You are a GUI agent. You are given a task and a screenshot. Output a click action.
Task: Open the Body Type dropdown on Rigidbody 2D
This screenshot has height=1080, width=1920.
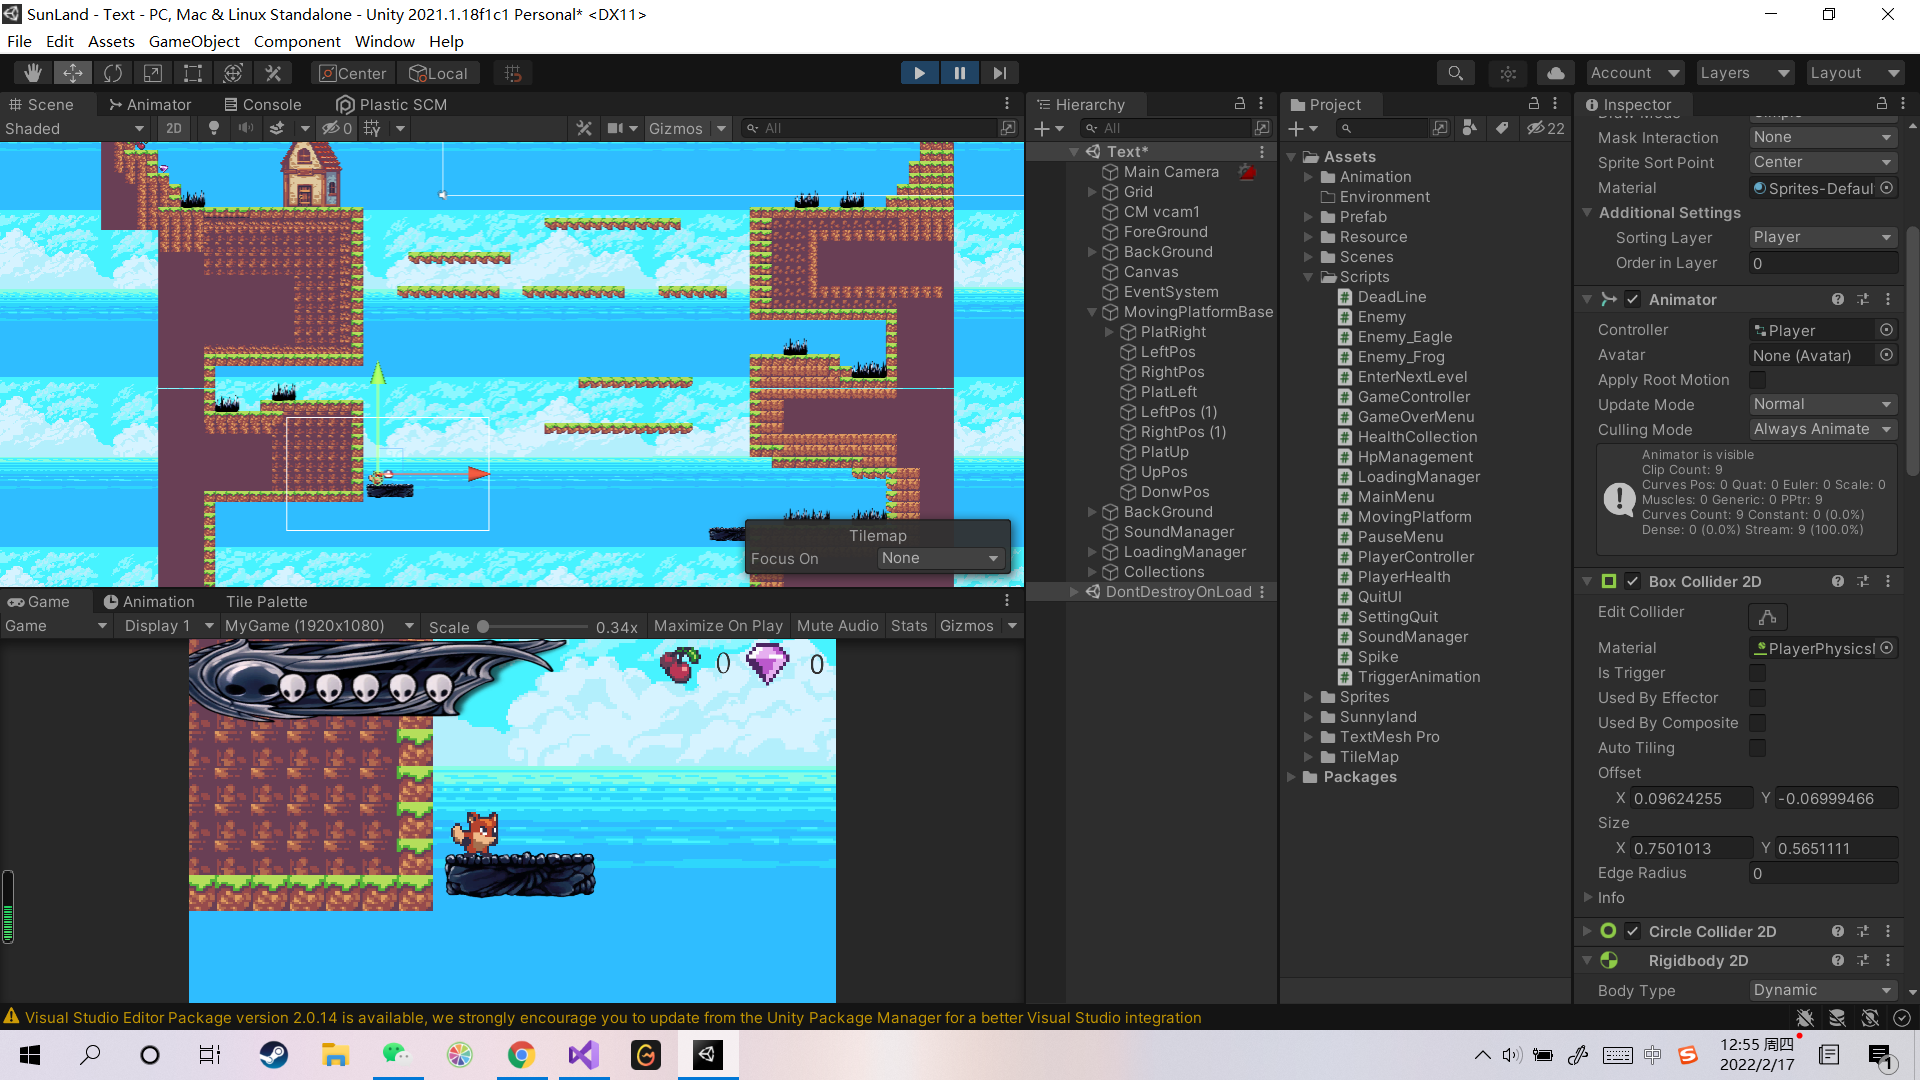click(x=1822, y=990)
